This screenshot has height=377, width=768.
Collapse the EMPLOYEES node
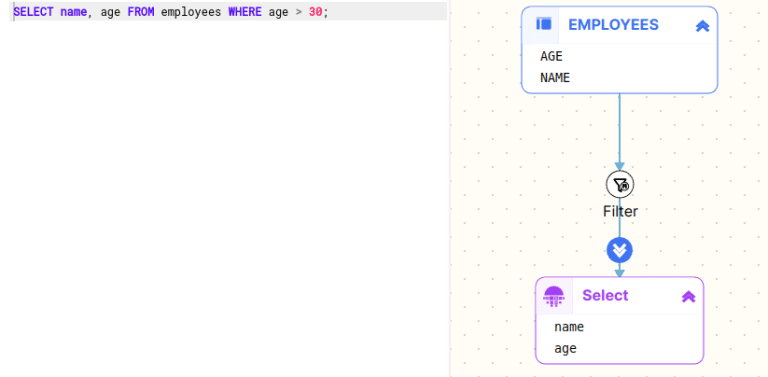702,26
